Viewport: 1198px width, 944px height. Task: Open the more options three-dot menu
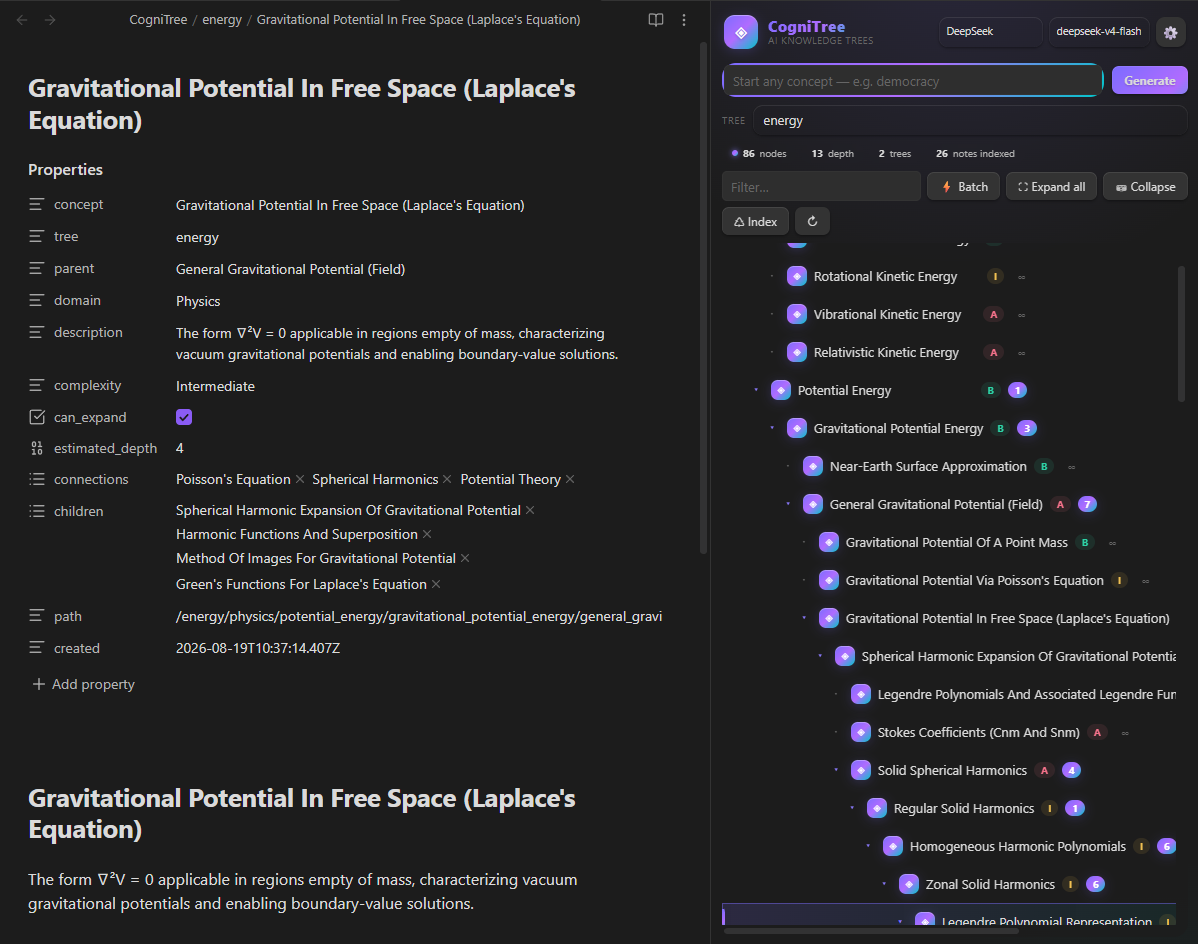[684, 20]
